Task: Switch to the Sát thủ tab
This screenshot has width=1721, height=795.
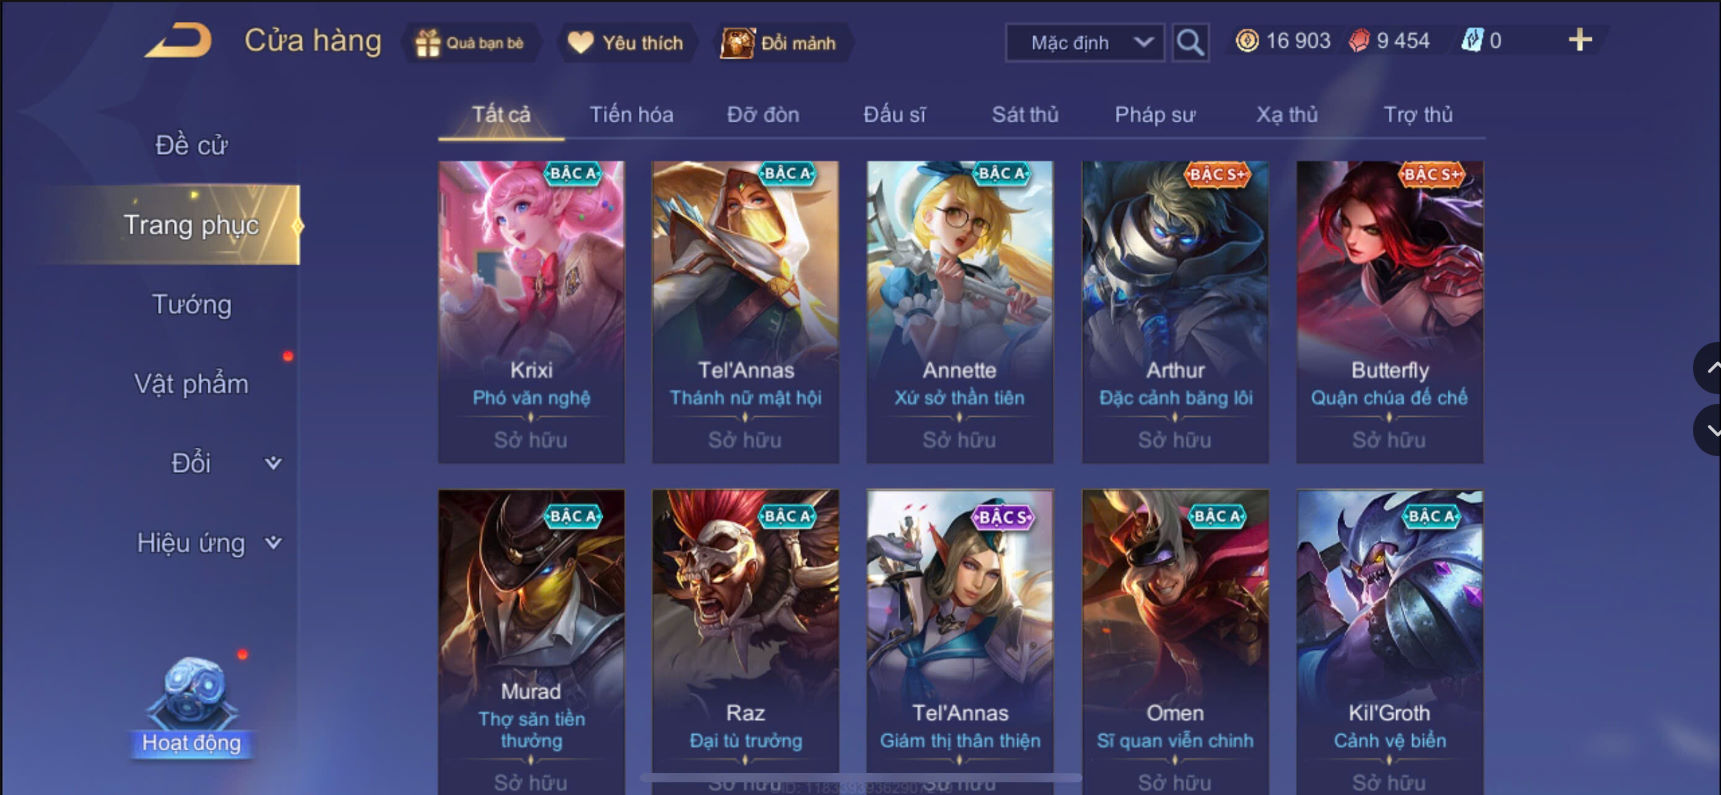Action: pyautogui.click(x=1025, y=115)
